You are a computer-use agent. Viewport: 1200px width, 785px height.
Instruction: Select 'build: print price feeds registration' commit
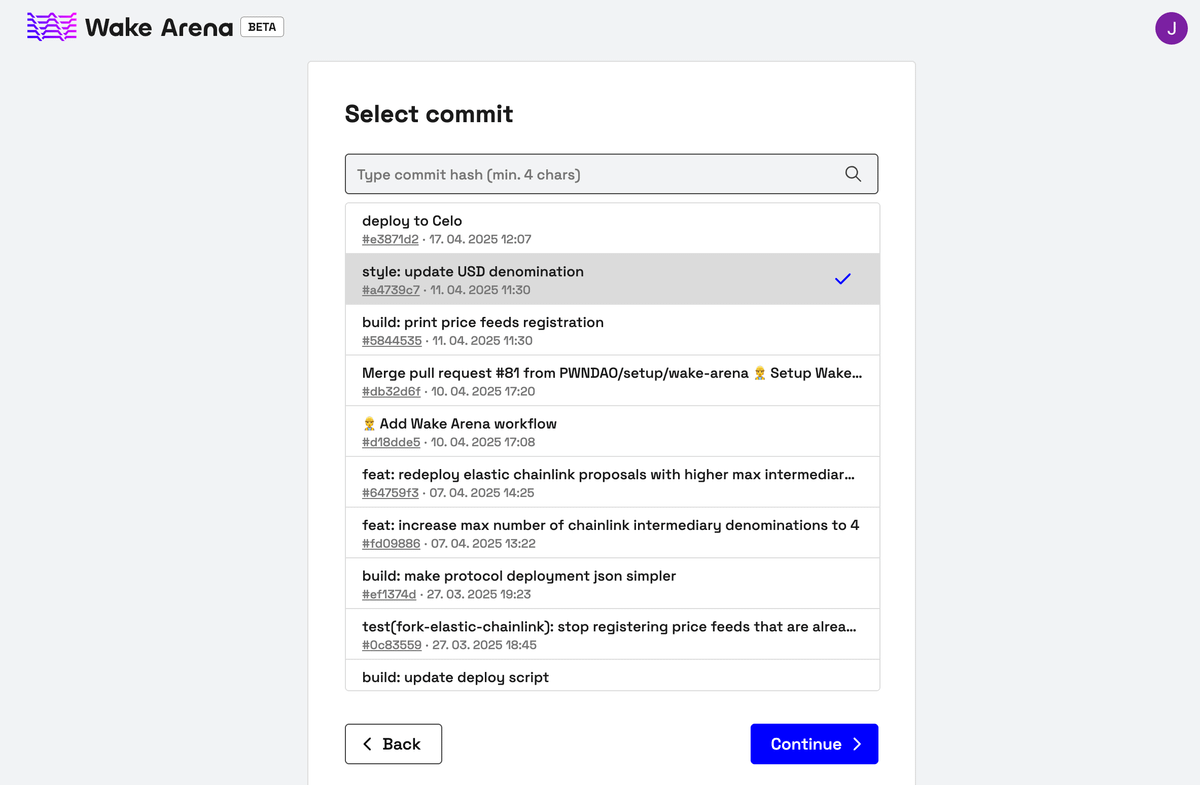(612, 330)
